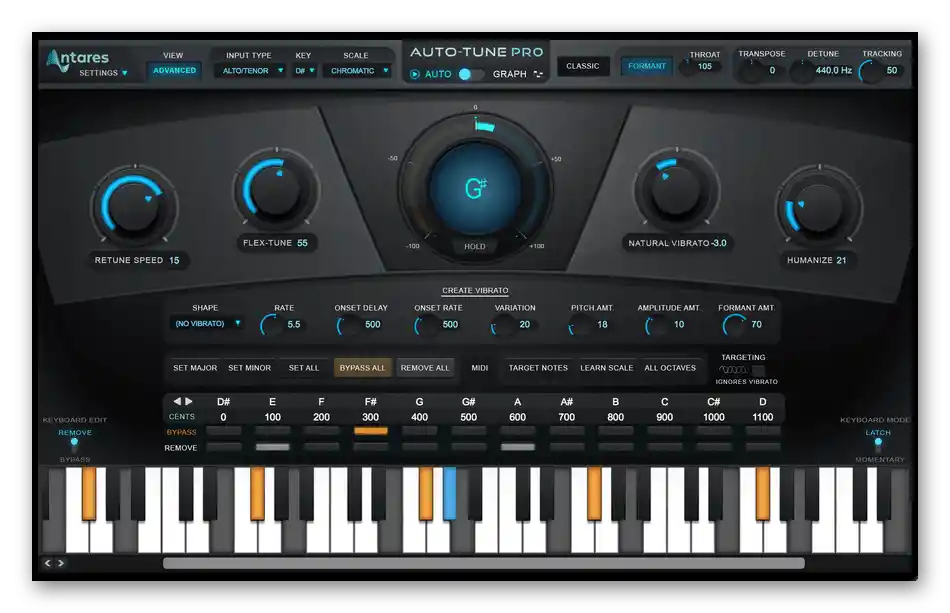Click the cents value 600 under A
The image size is (950, 613).
point(517,417)
